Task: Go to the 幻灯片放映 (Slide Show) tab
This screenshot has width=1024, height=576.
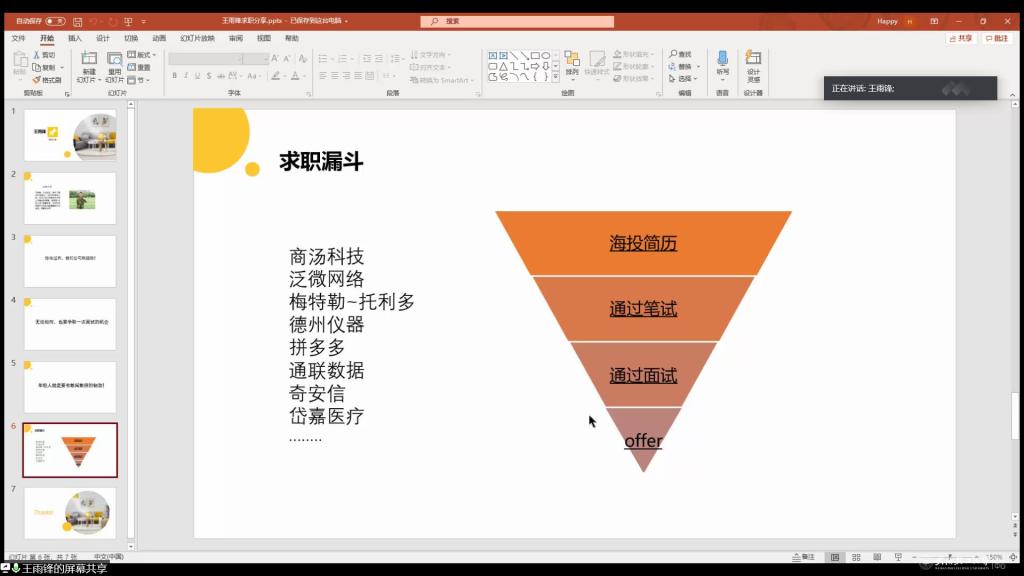Action: (197, 39)
